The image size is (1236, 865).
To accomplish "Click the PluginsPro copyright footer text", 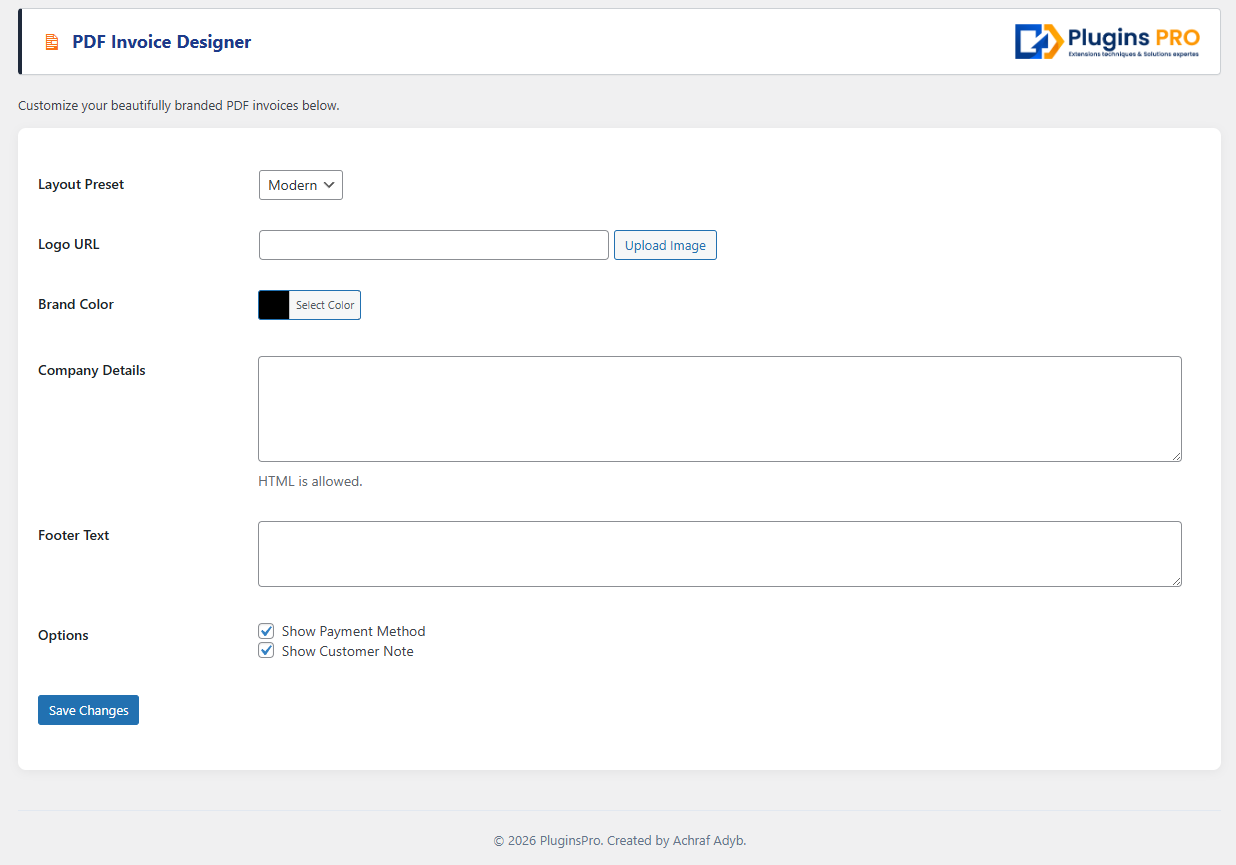I will (619, 840).
